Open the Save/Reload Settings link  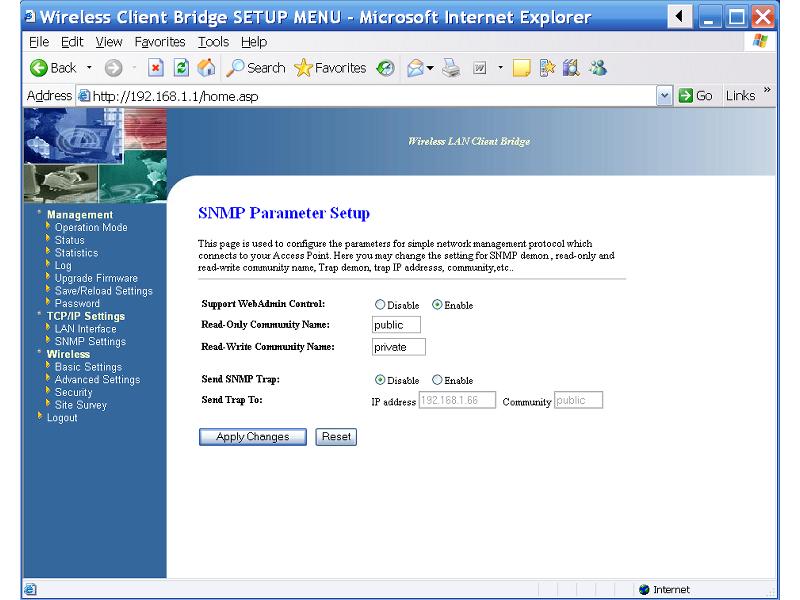tap(104, 291)
